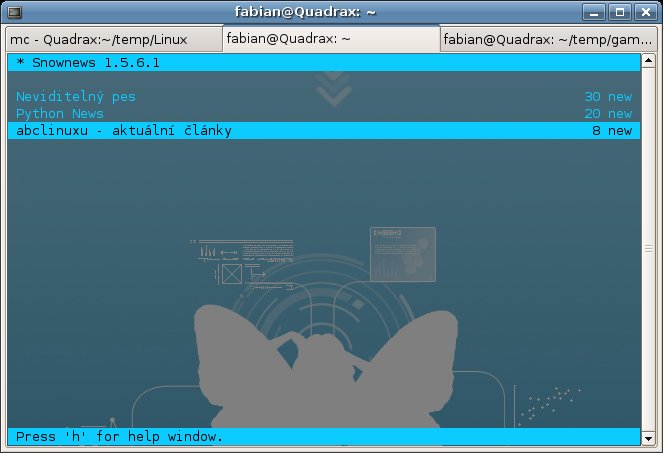The width and height of the screenshot is (663, 453).
Task: Select the fabian@Quadrax: ~ tab
Action: [331, 38]
